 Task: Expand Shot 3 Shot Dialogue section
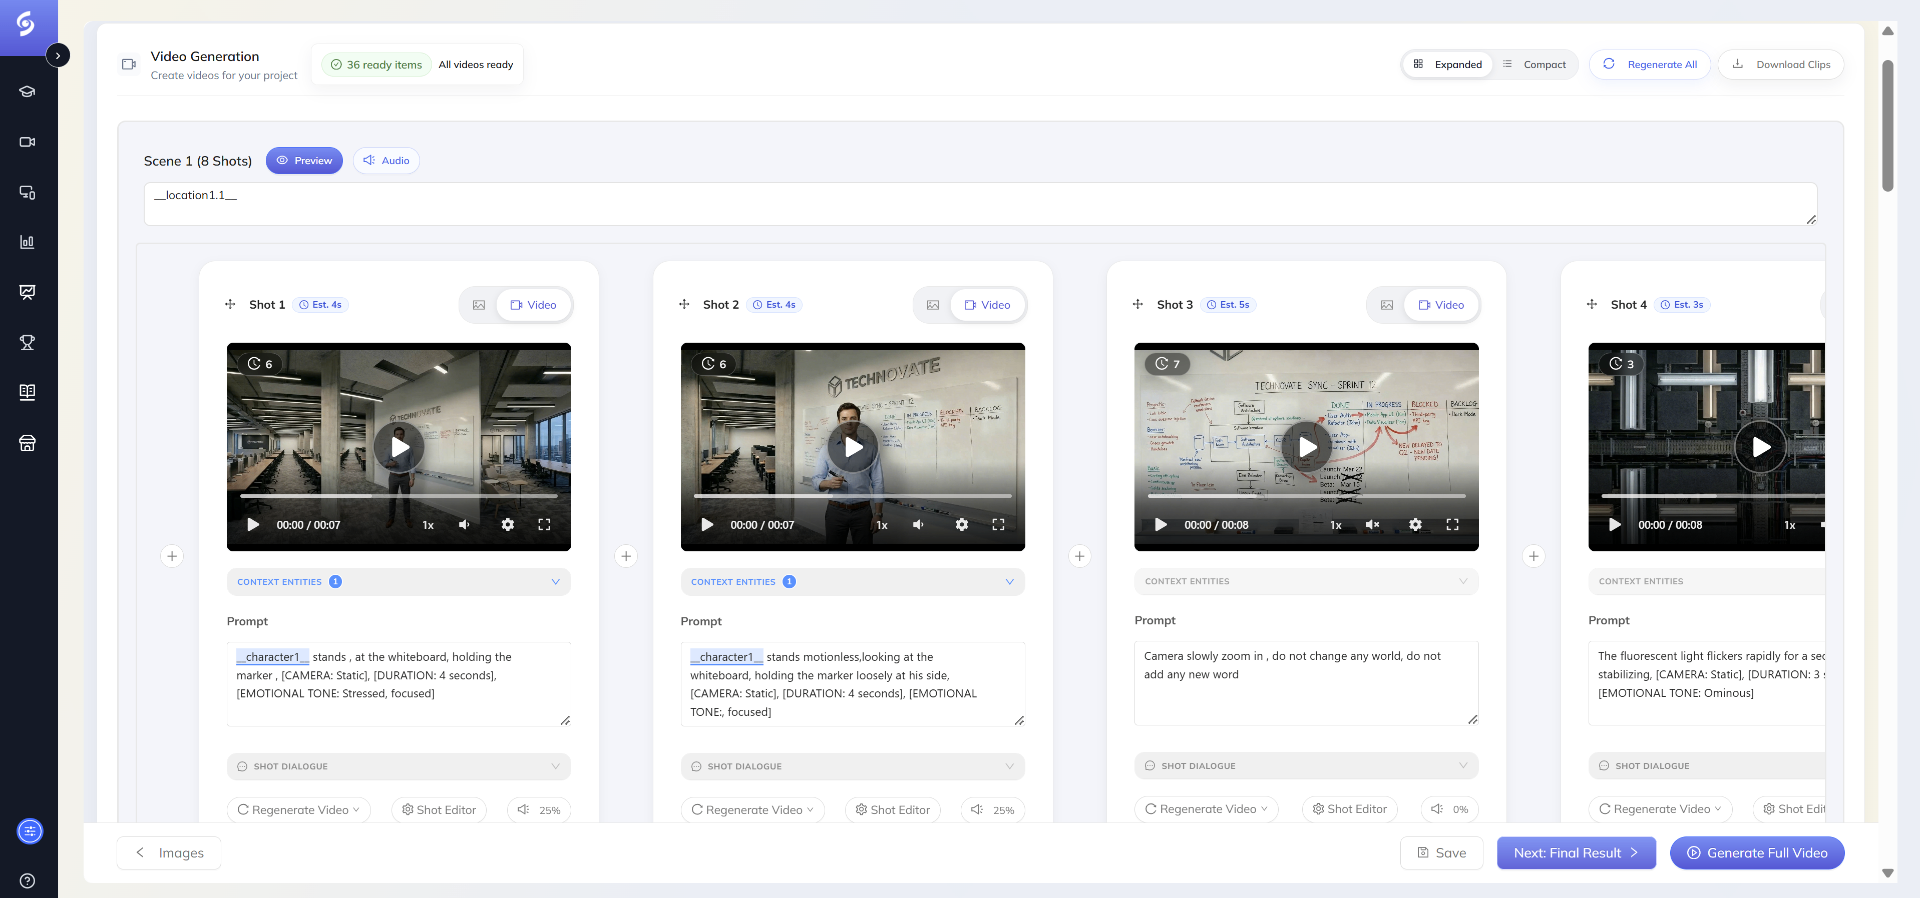(1307, 766)
